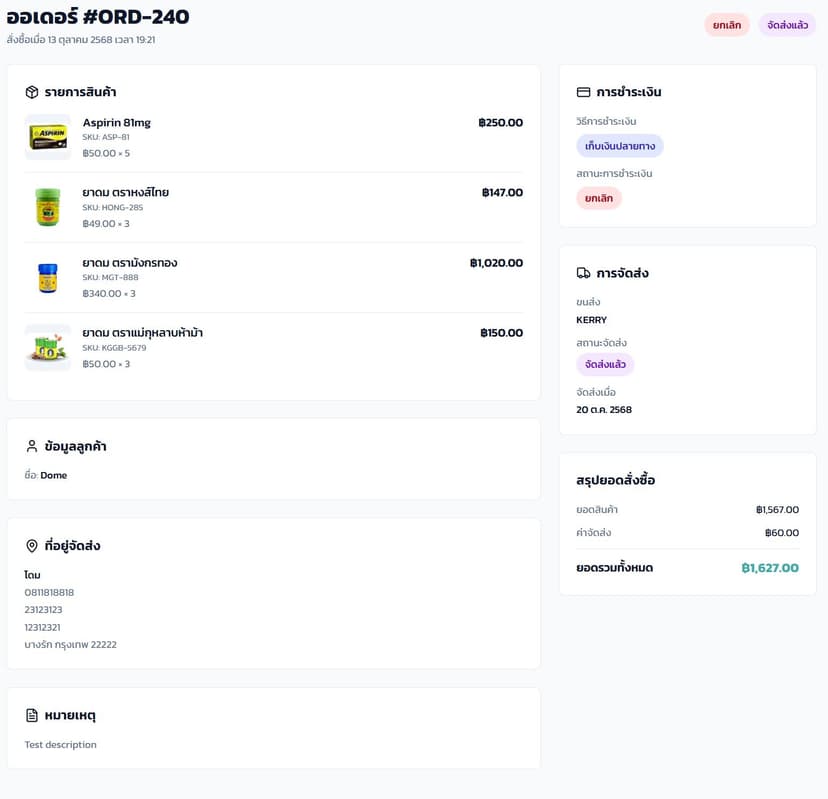The height and width of the screenshot is (799, 828).
Task: Click the SKU: MGT-888 text
Action: [x=110, y=277]
